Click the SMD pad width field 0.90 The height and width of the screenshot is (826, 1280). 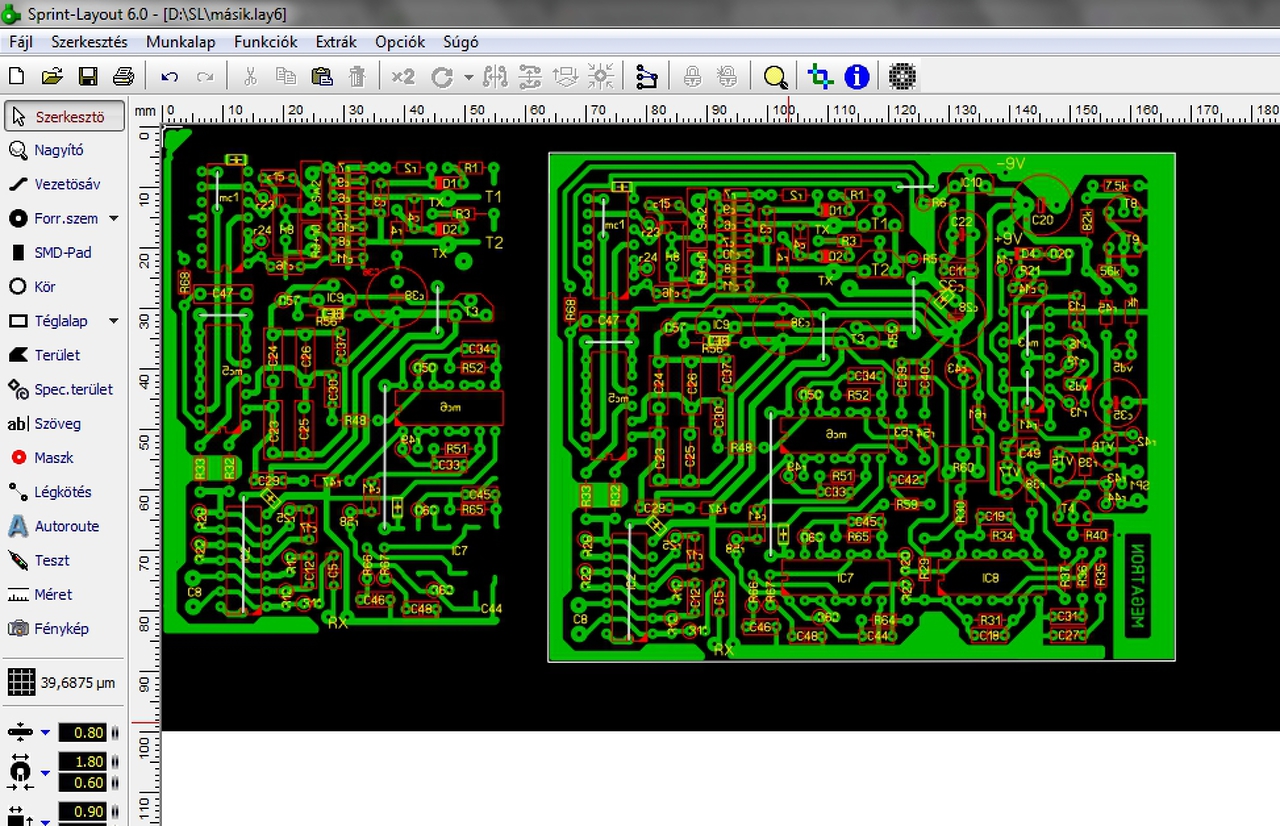point(83,812)
